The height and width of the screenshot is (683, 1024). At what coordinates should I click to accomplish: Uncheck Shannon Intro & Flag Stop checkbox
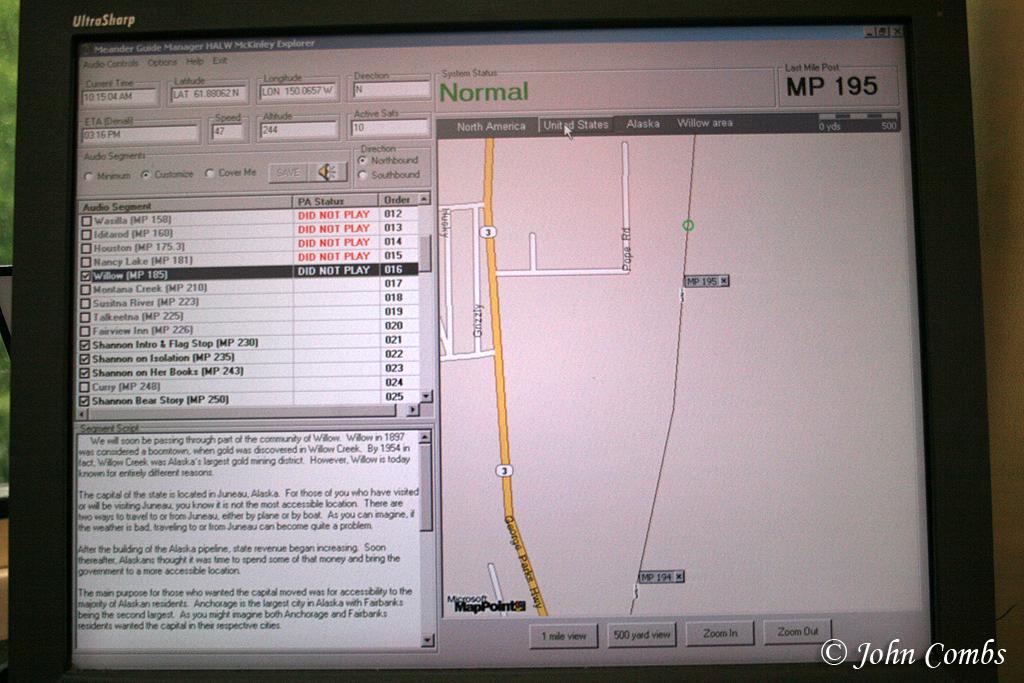click(84, 345)
